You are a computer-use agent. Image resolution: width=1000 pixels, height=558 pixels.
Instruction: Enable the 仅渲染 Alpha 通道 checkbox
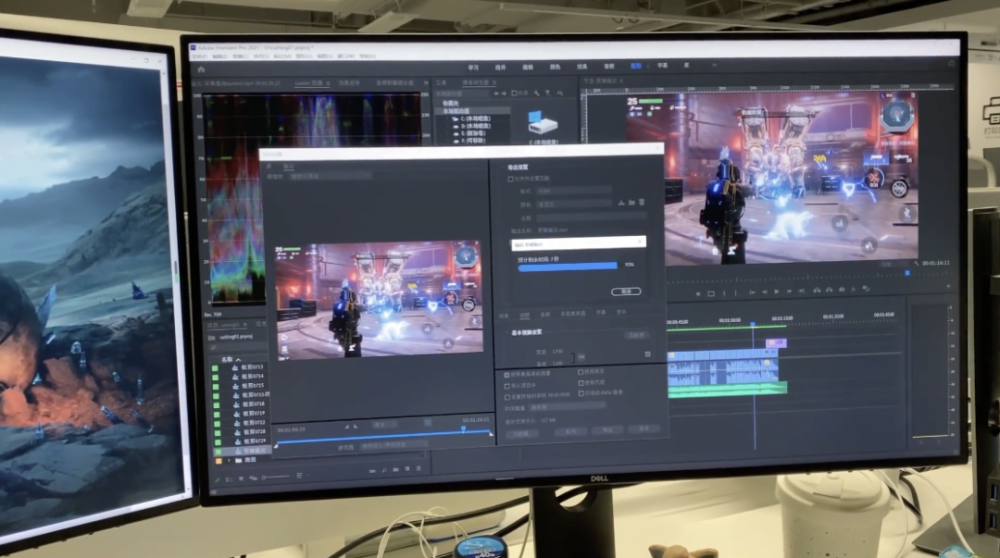tap(580, 393)
